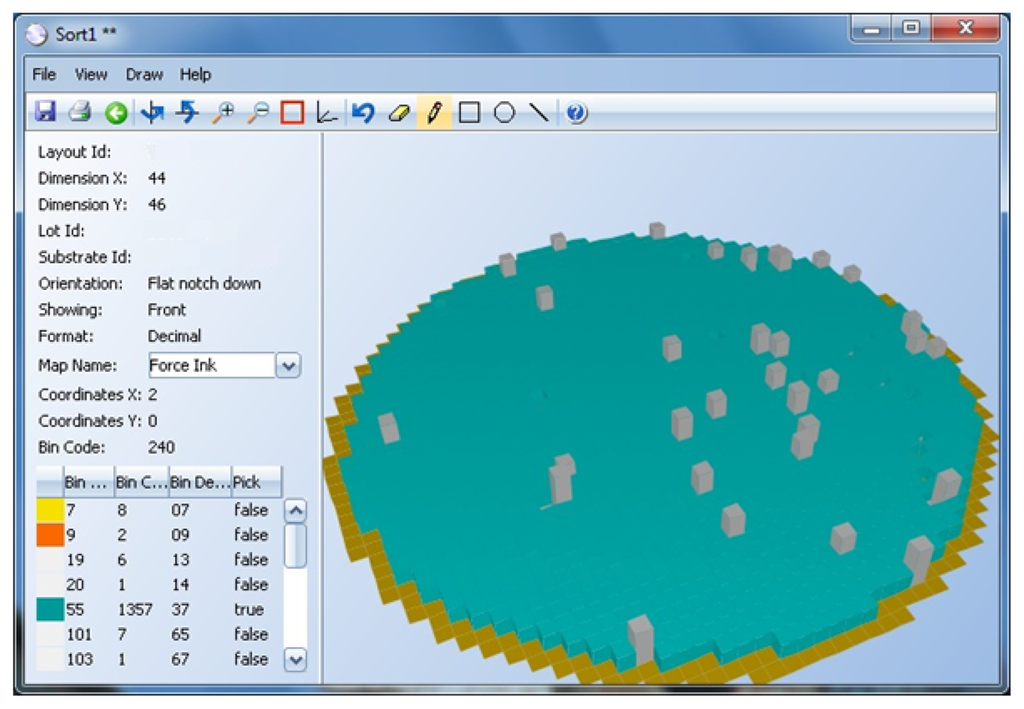Click the orange color swatch for bin 9
Viewport: 1024px width, 709px height.
pyautogui.click(x=50, y=535)
